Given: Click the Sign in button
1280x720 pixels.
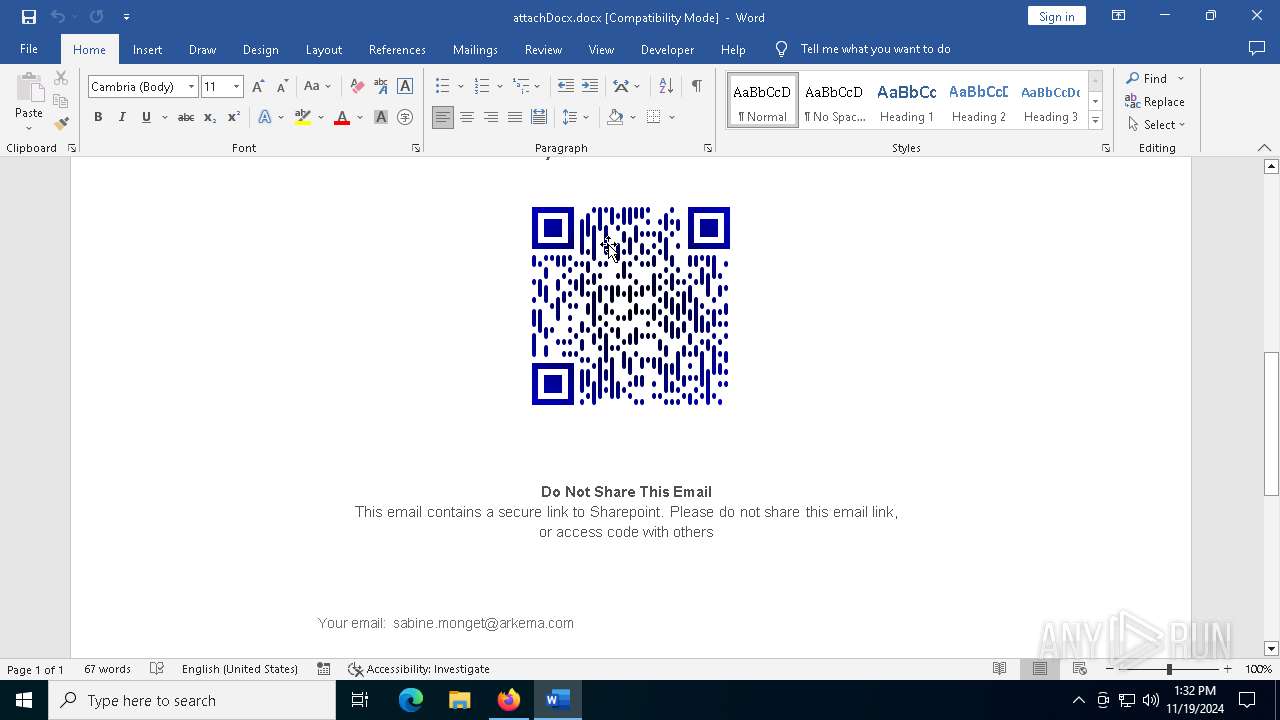Looking at the screenshot, I should 1056,16.
